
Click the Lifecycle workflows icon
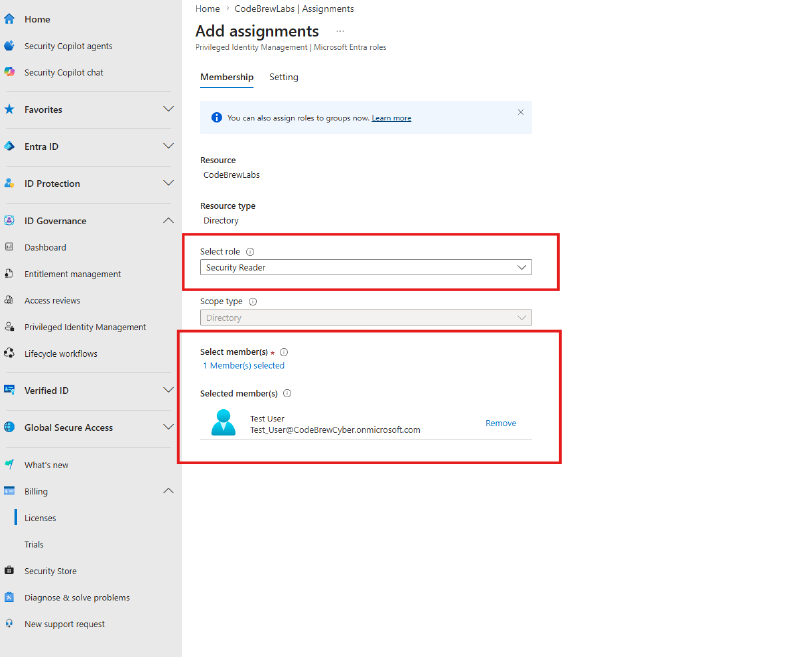tap(9, 353)
